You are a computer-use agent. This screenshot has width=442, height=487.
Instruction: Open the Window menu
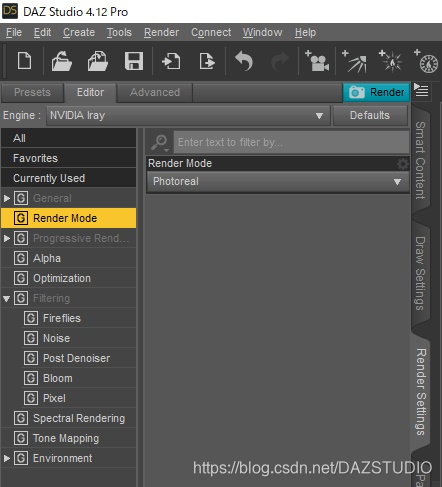262,32
